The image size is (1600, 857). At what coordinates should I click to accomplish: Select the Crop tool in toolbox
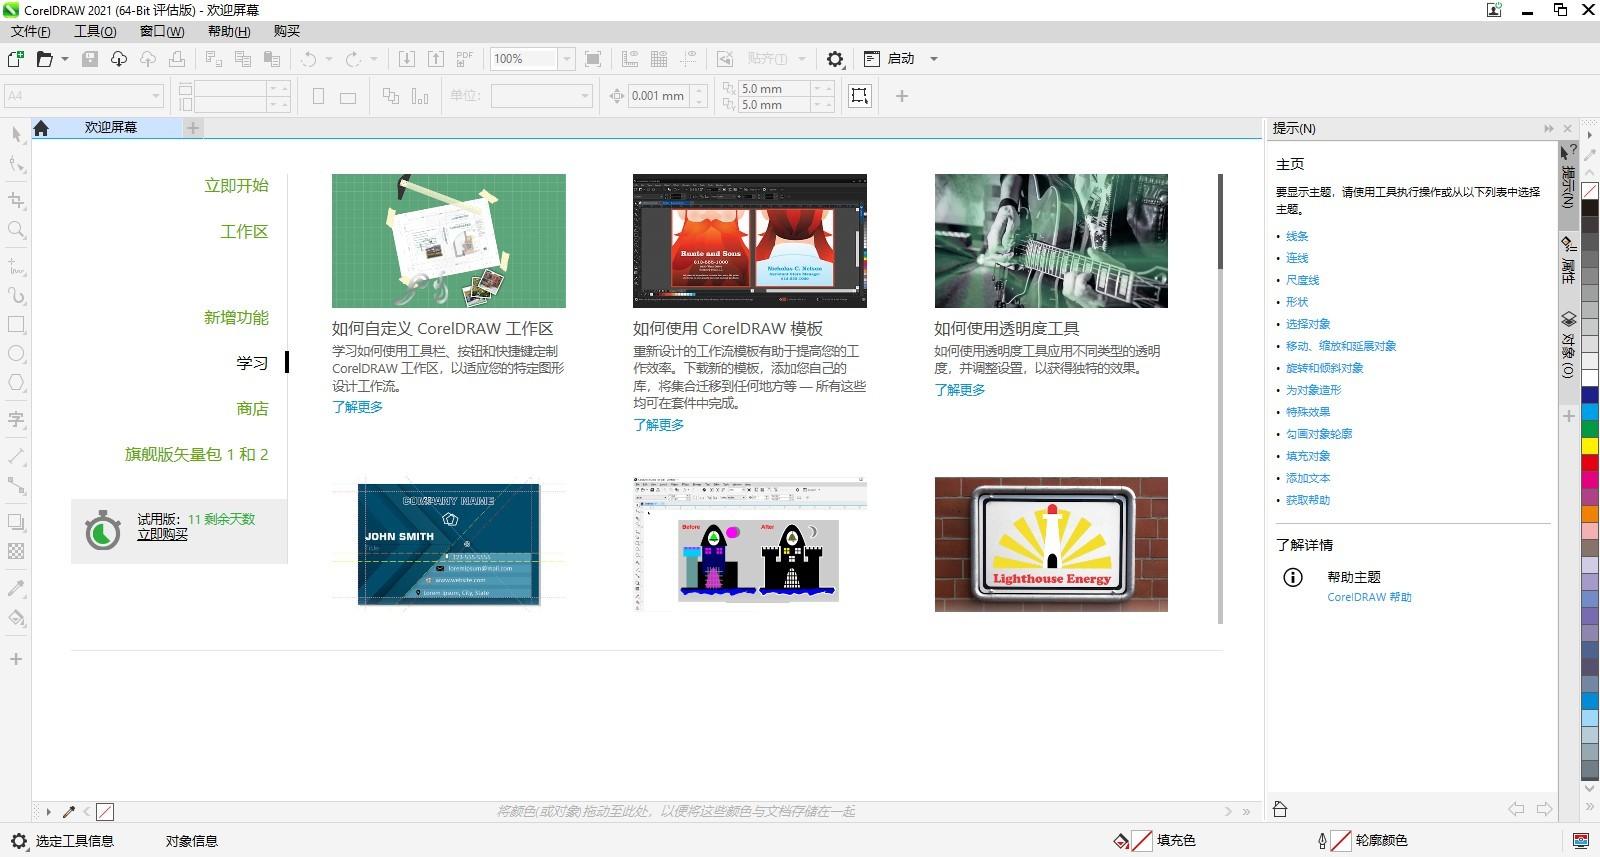16,200
